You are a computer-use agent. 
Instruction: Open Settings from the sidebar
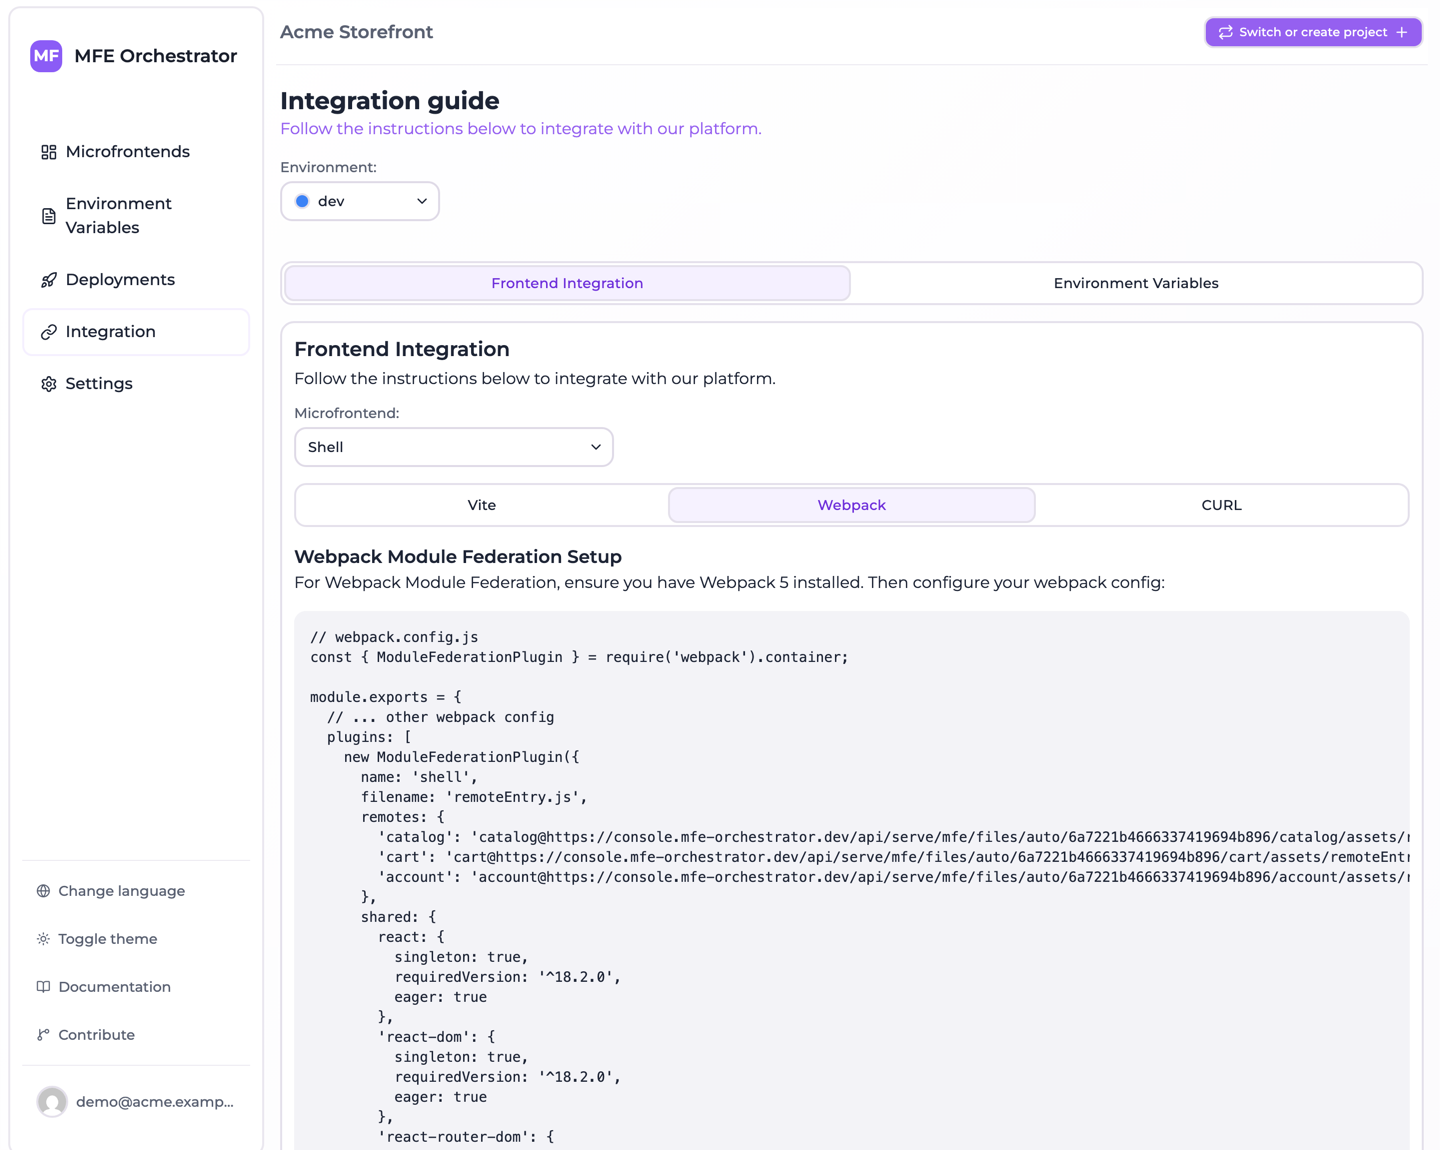[136, 384]
